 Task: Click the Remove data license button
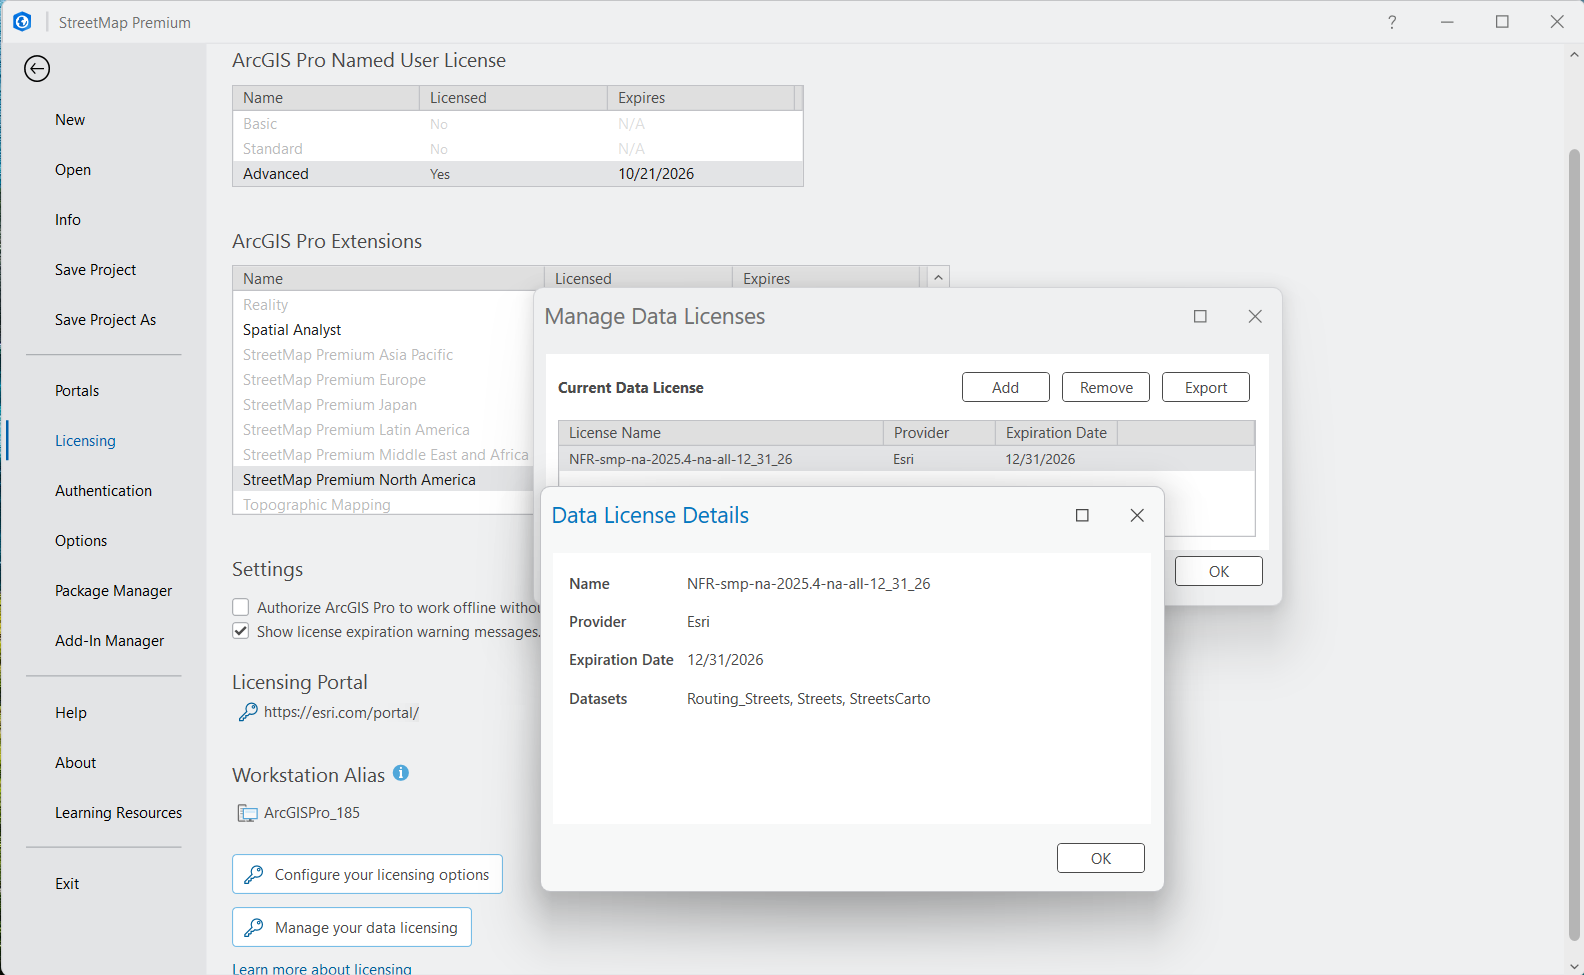(1106, 387)
